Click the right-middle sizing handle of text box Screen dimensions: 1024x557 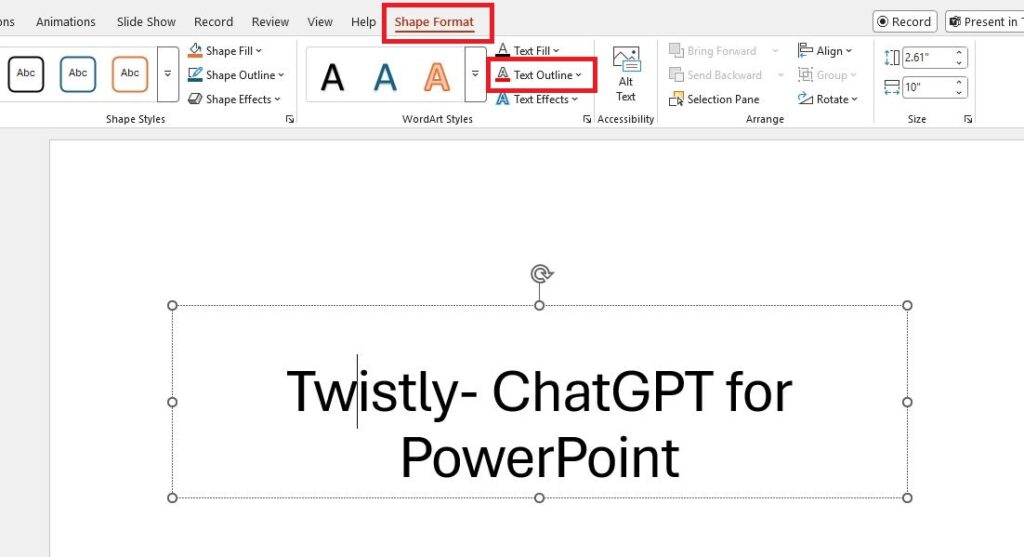point(907,402)
